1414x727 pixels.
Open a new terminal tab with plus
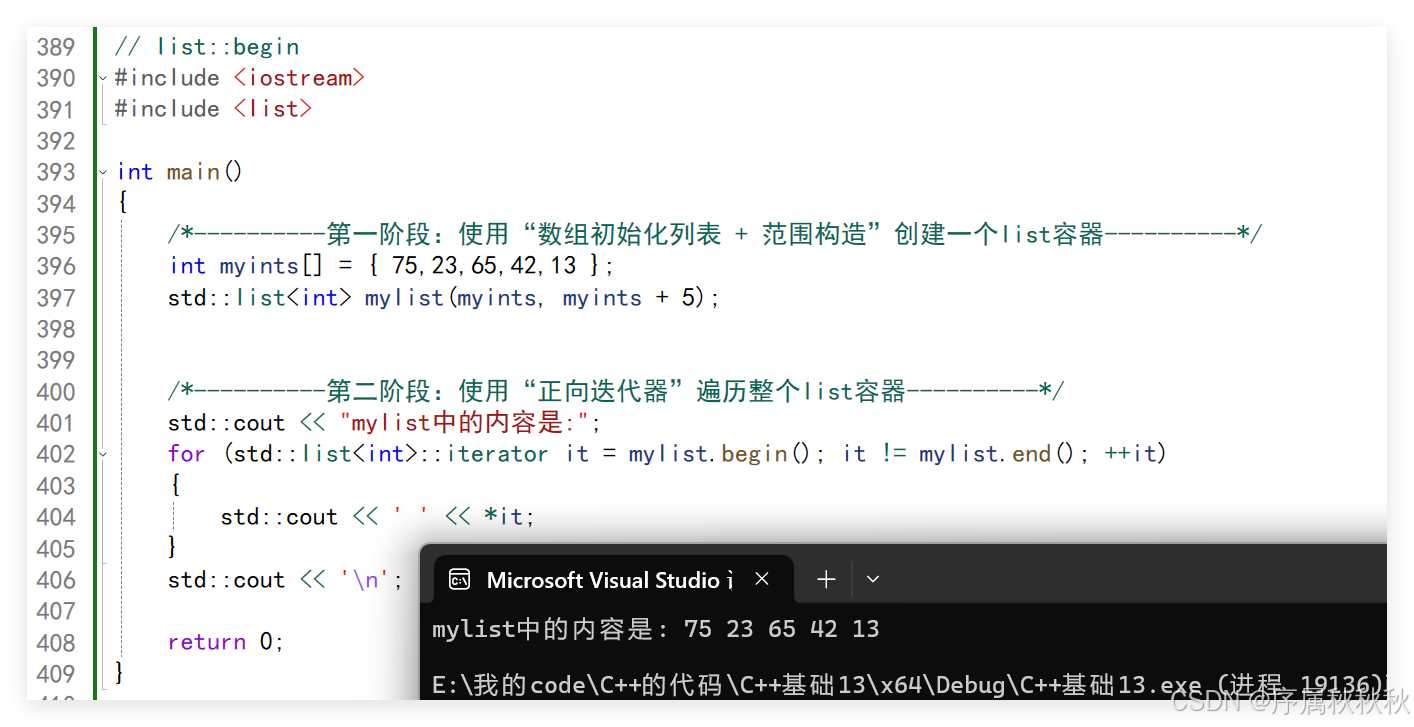click(826, 579)
